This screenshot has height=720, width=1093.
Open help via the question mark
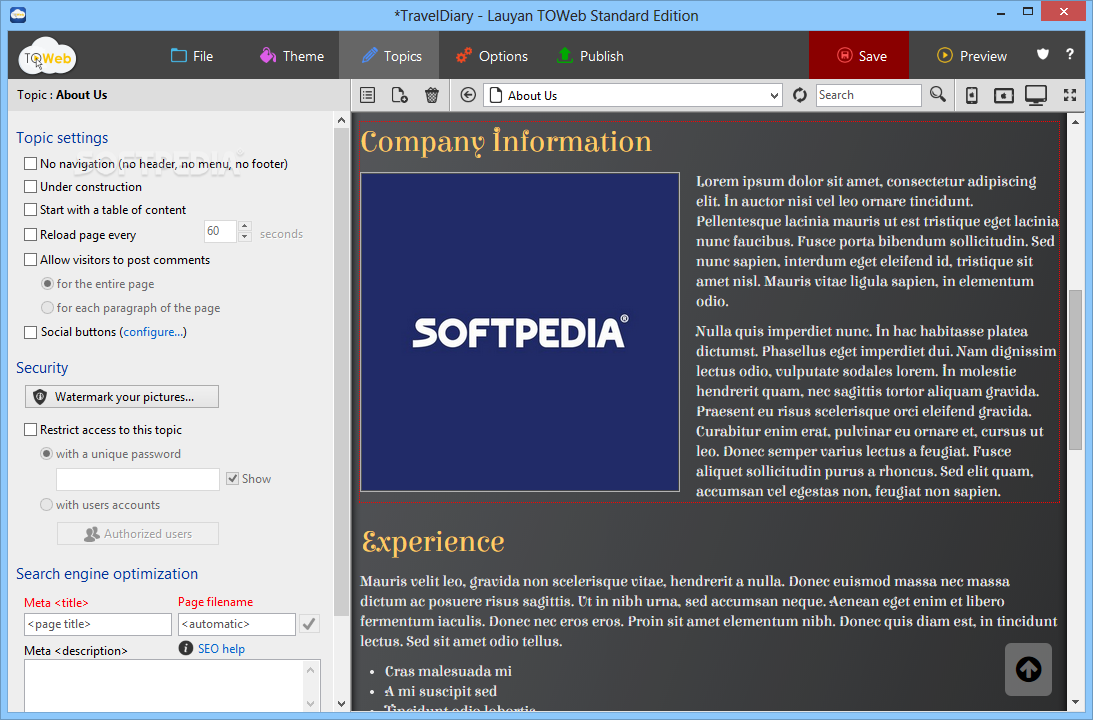tap(1070, 54)
